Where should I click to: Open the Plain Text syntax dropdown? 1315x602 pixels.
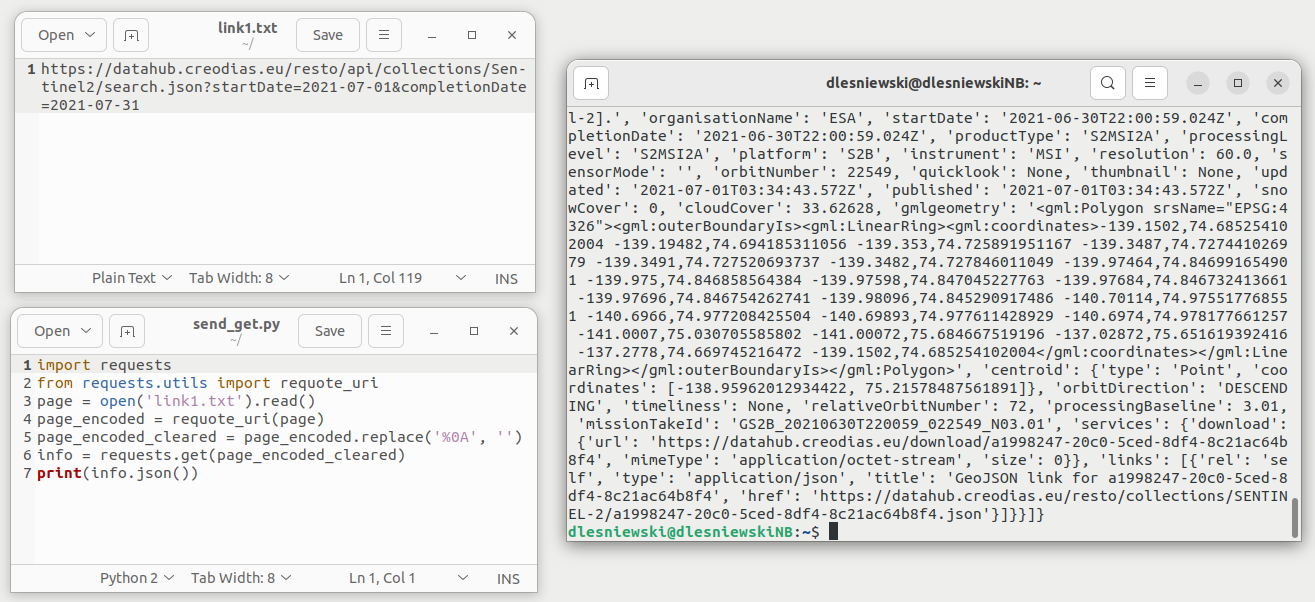131,278
